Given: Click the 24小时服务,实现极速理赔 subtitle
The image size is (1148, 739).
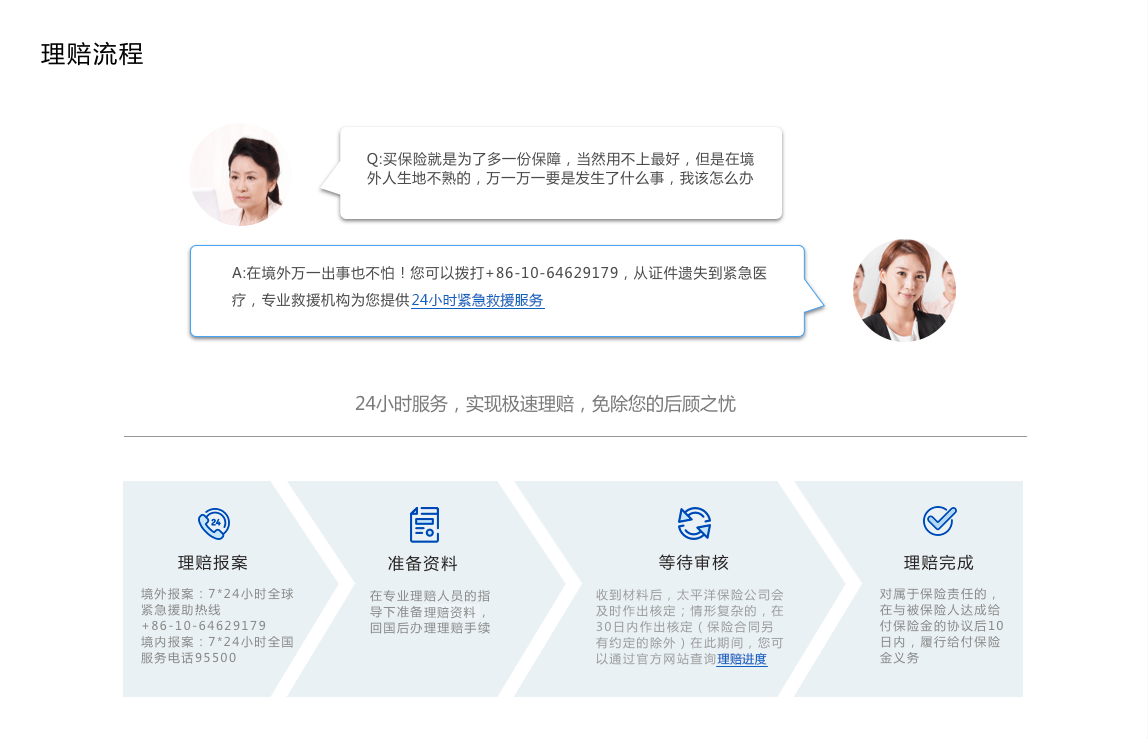Looking at the screenshot, I should (545, 404).
